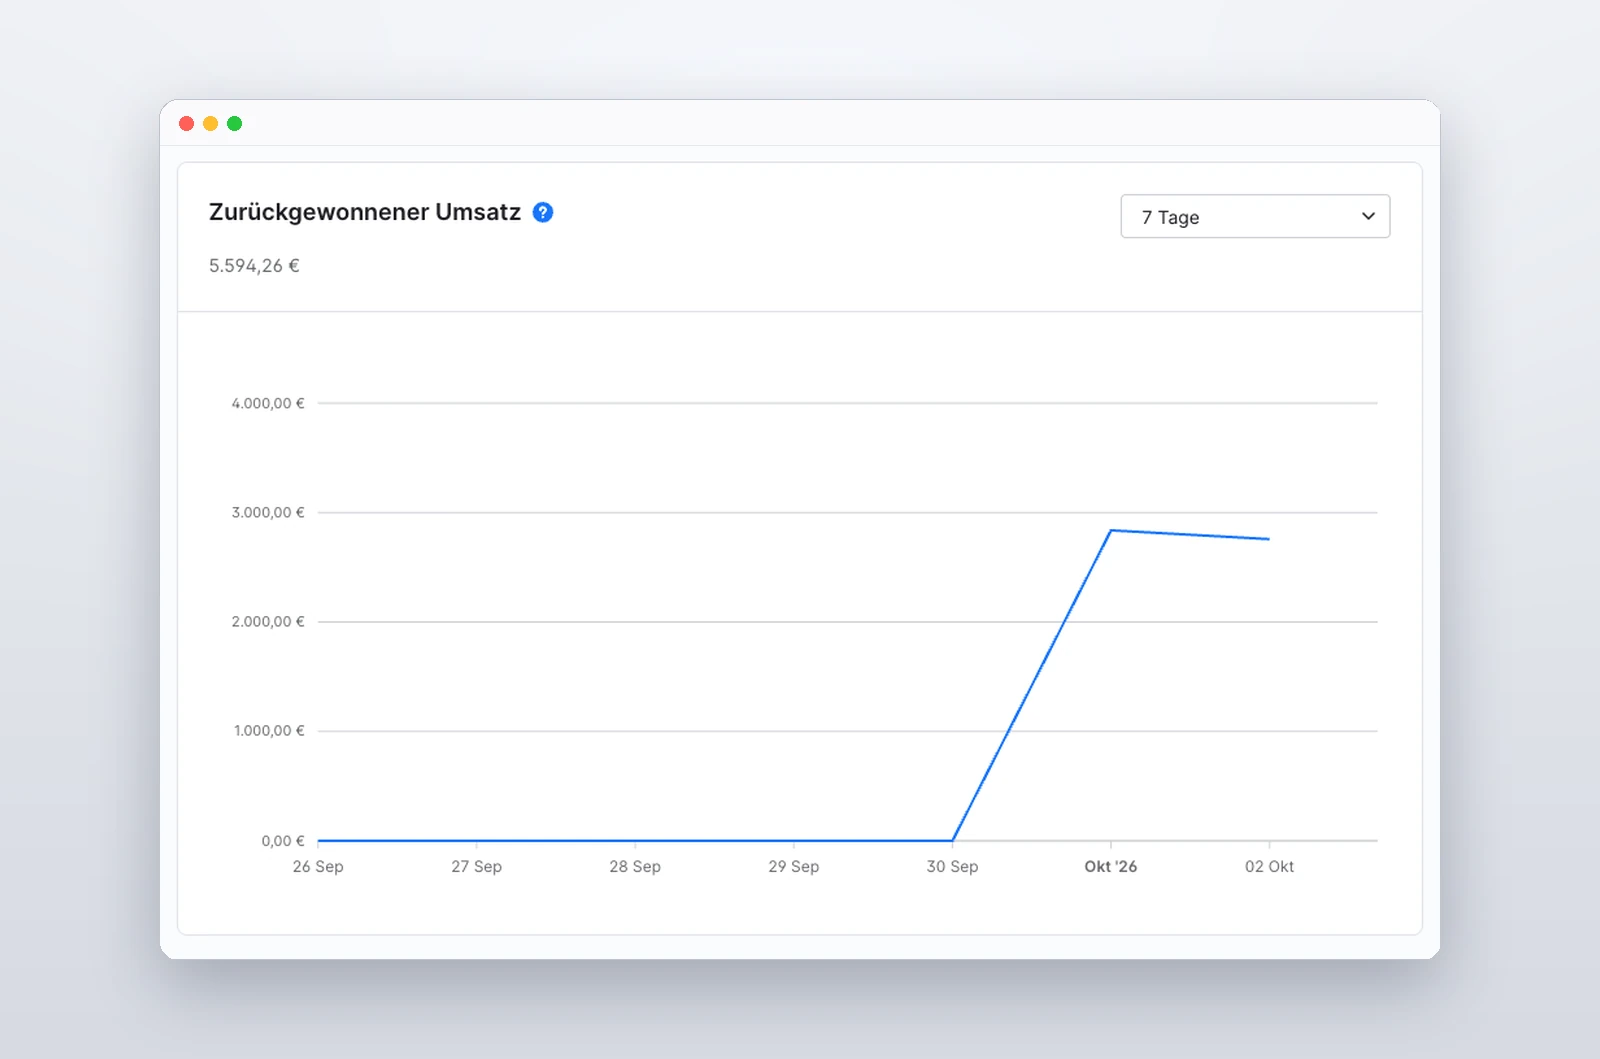1600x1059 pixels.
Task: Click the 02 Okt date label
Action: [1269, 866]
